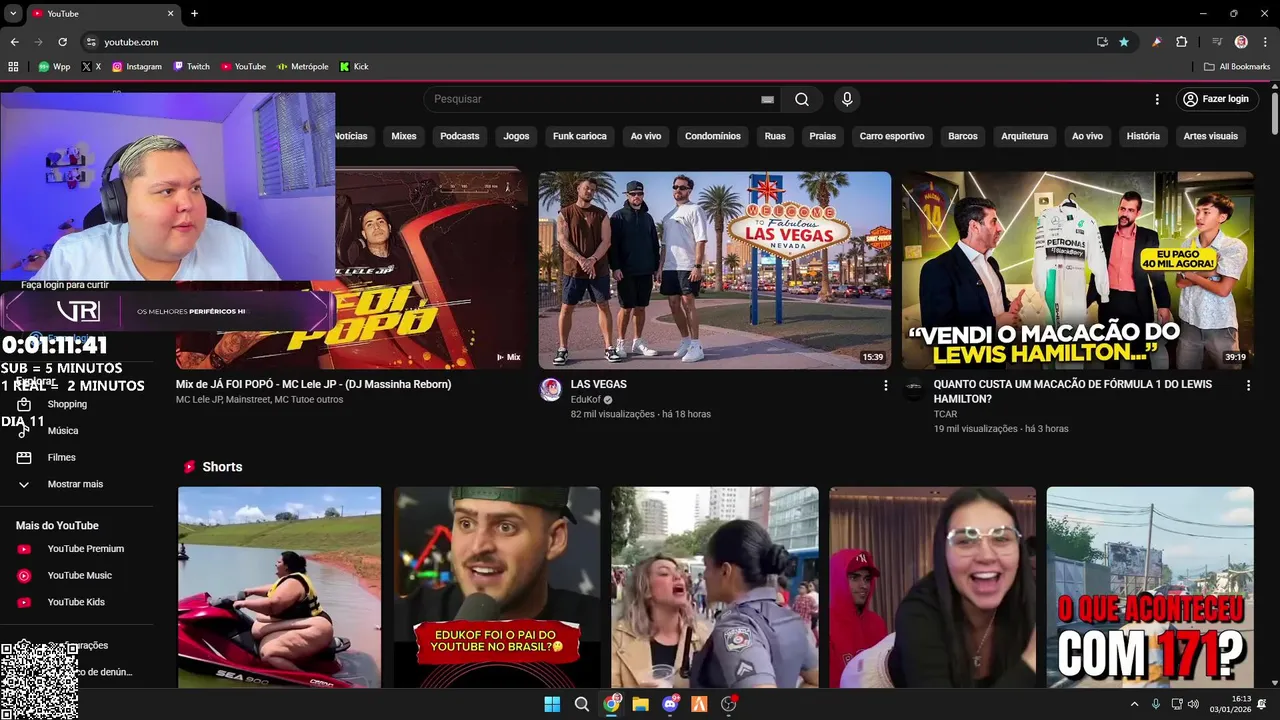Open the Windows Start menu
The image size is (1280, 720).
tap(552, 704)
